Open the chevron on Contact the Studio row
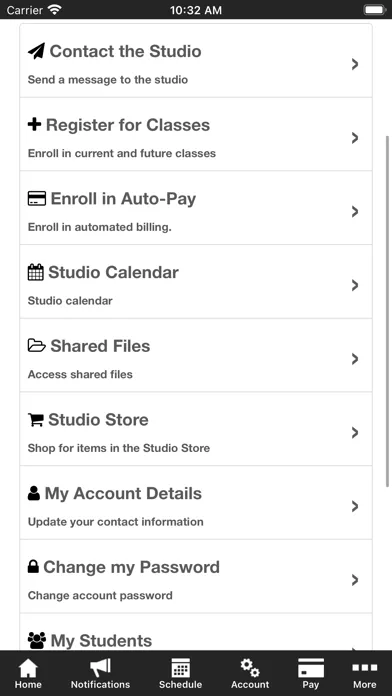 click(x=355, y=64)
